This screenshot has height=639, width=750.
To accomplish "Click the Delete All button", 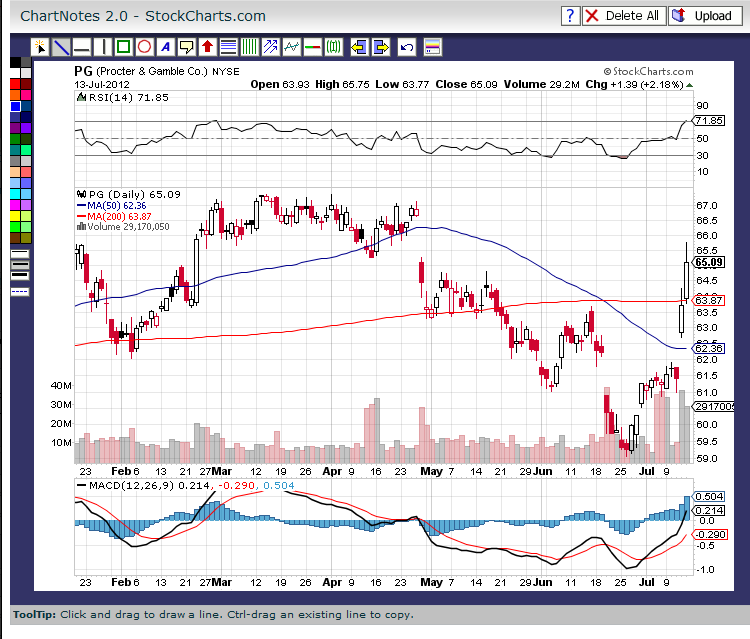I will 624,16.
